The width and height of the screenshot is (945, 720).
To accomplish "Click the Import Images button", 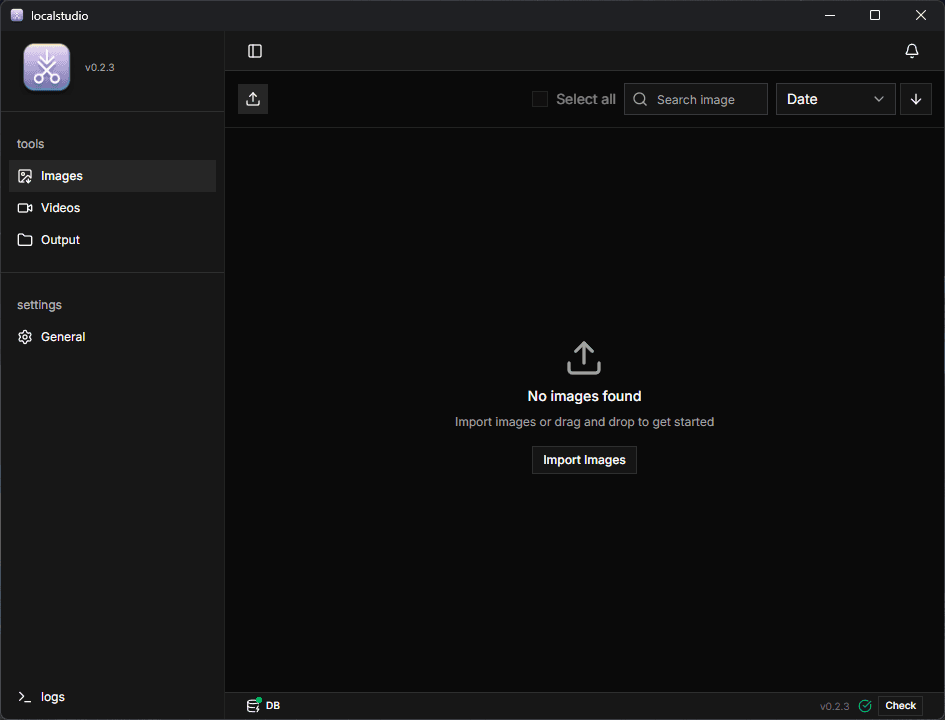I will tap(584, 460).
